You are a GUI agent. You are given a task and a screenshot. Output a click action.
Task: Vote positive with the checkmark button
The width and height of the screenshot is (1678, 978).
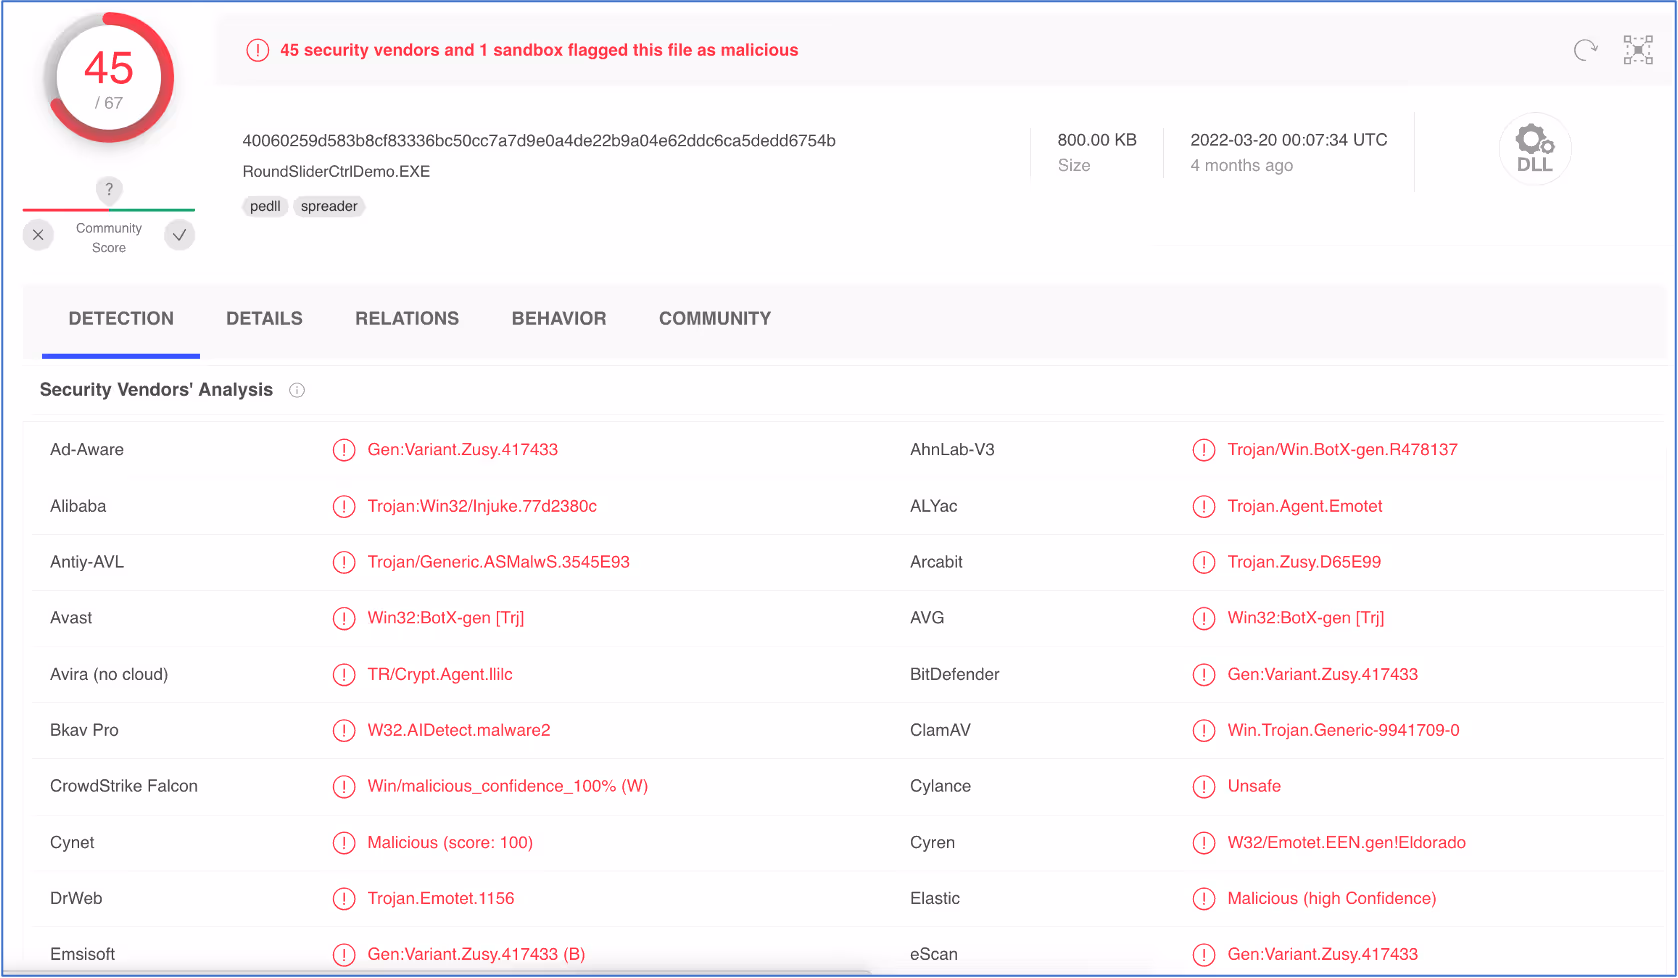[180, 235]
